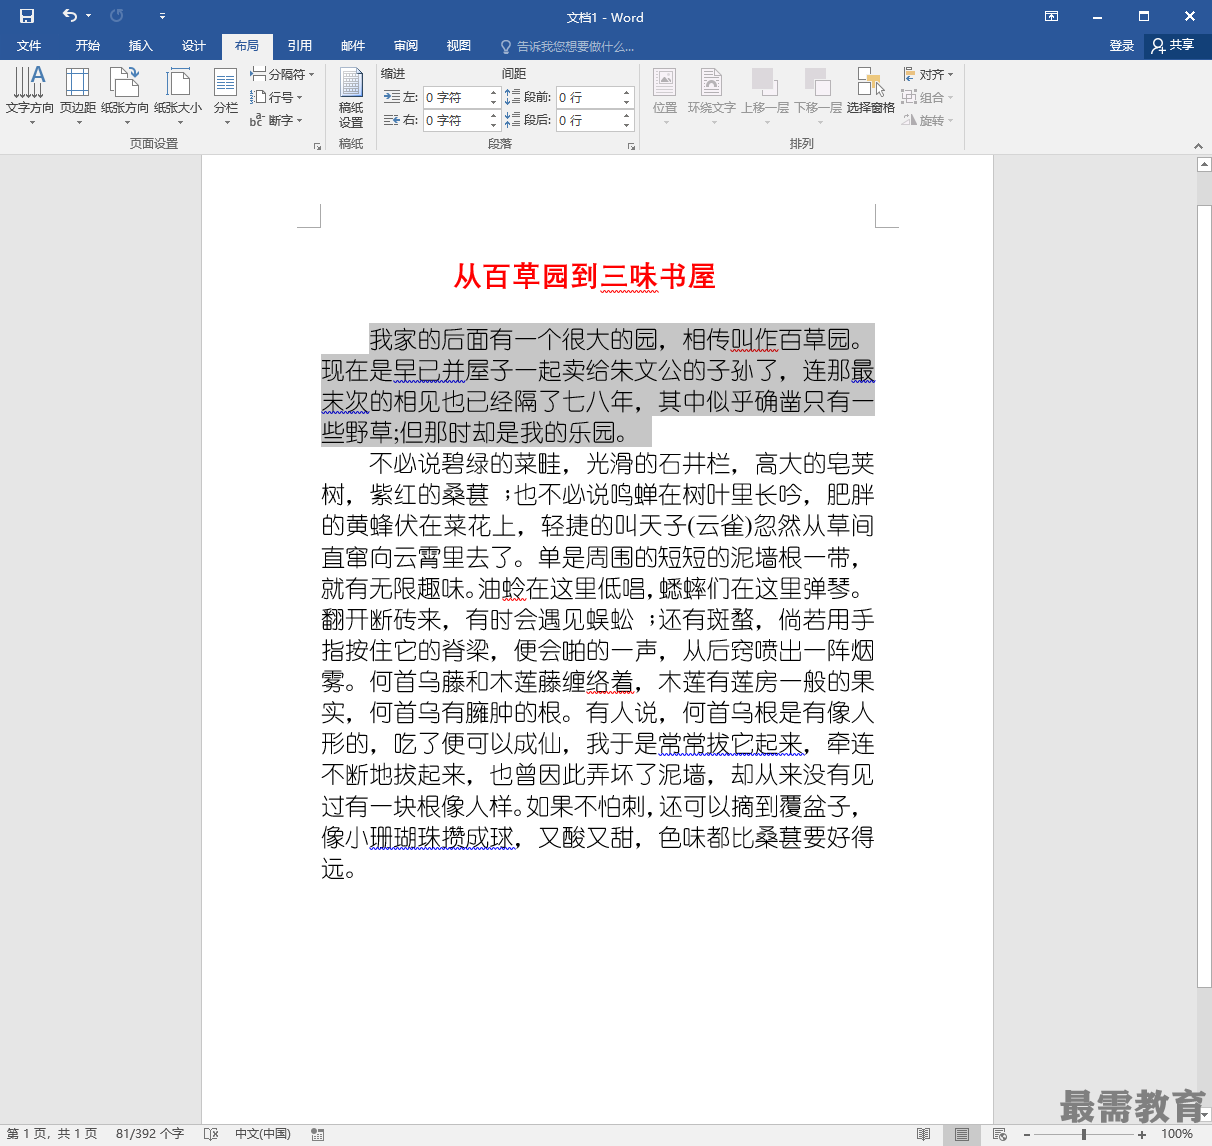
Task: Open 分栏 columns tool
Action: tap(226, 96)
